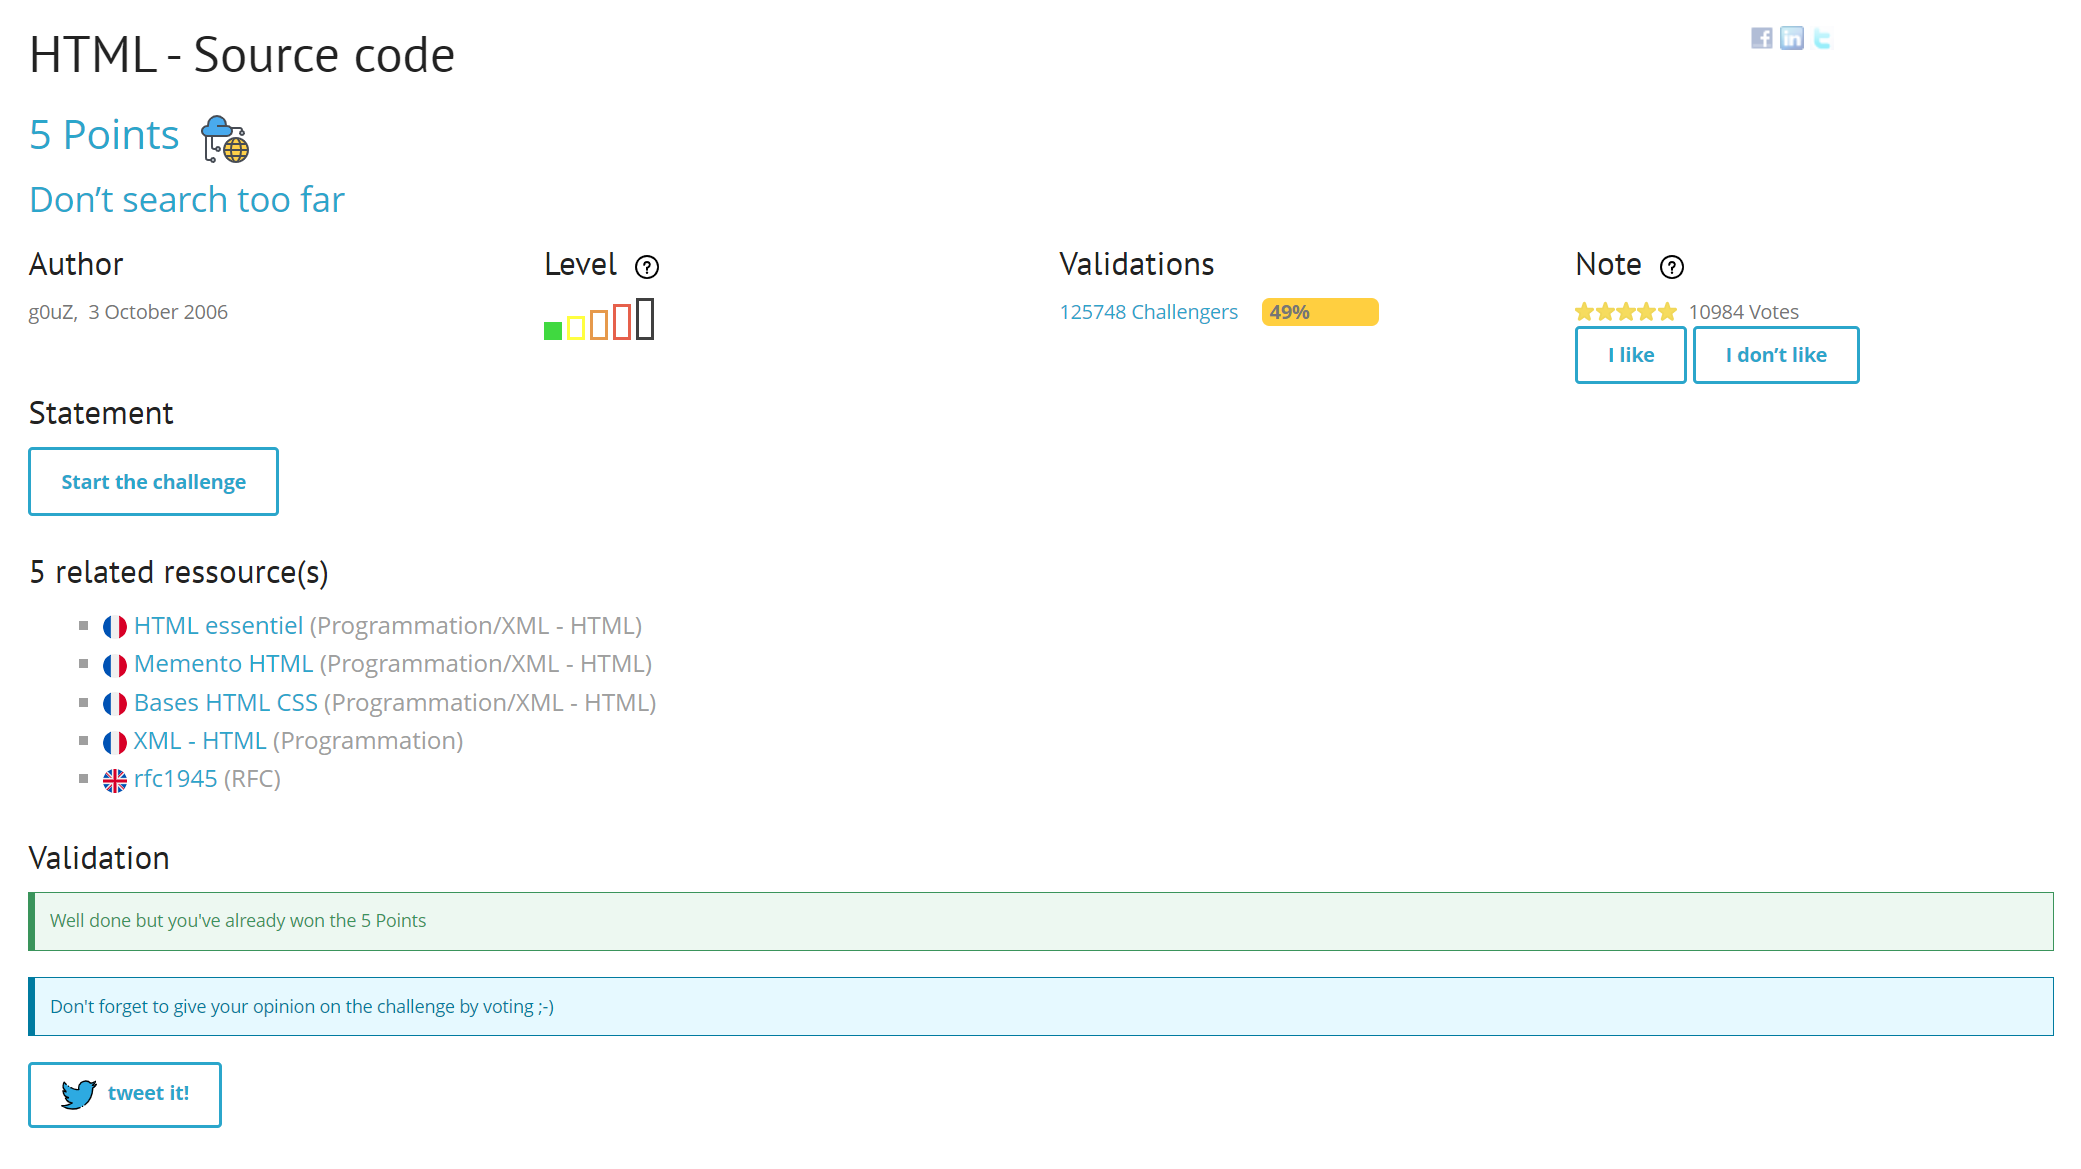Open the Memento HTML resource link

(223, 664)
